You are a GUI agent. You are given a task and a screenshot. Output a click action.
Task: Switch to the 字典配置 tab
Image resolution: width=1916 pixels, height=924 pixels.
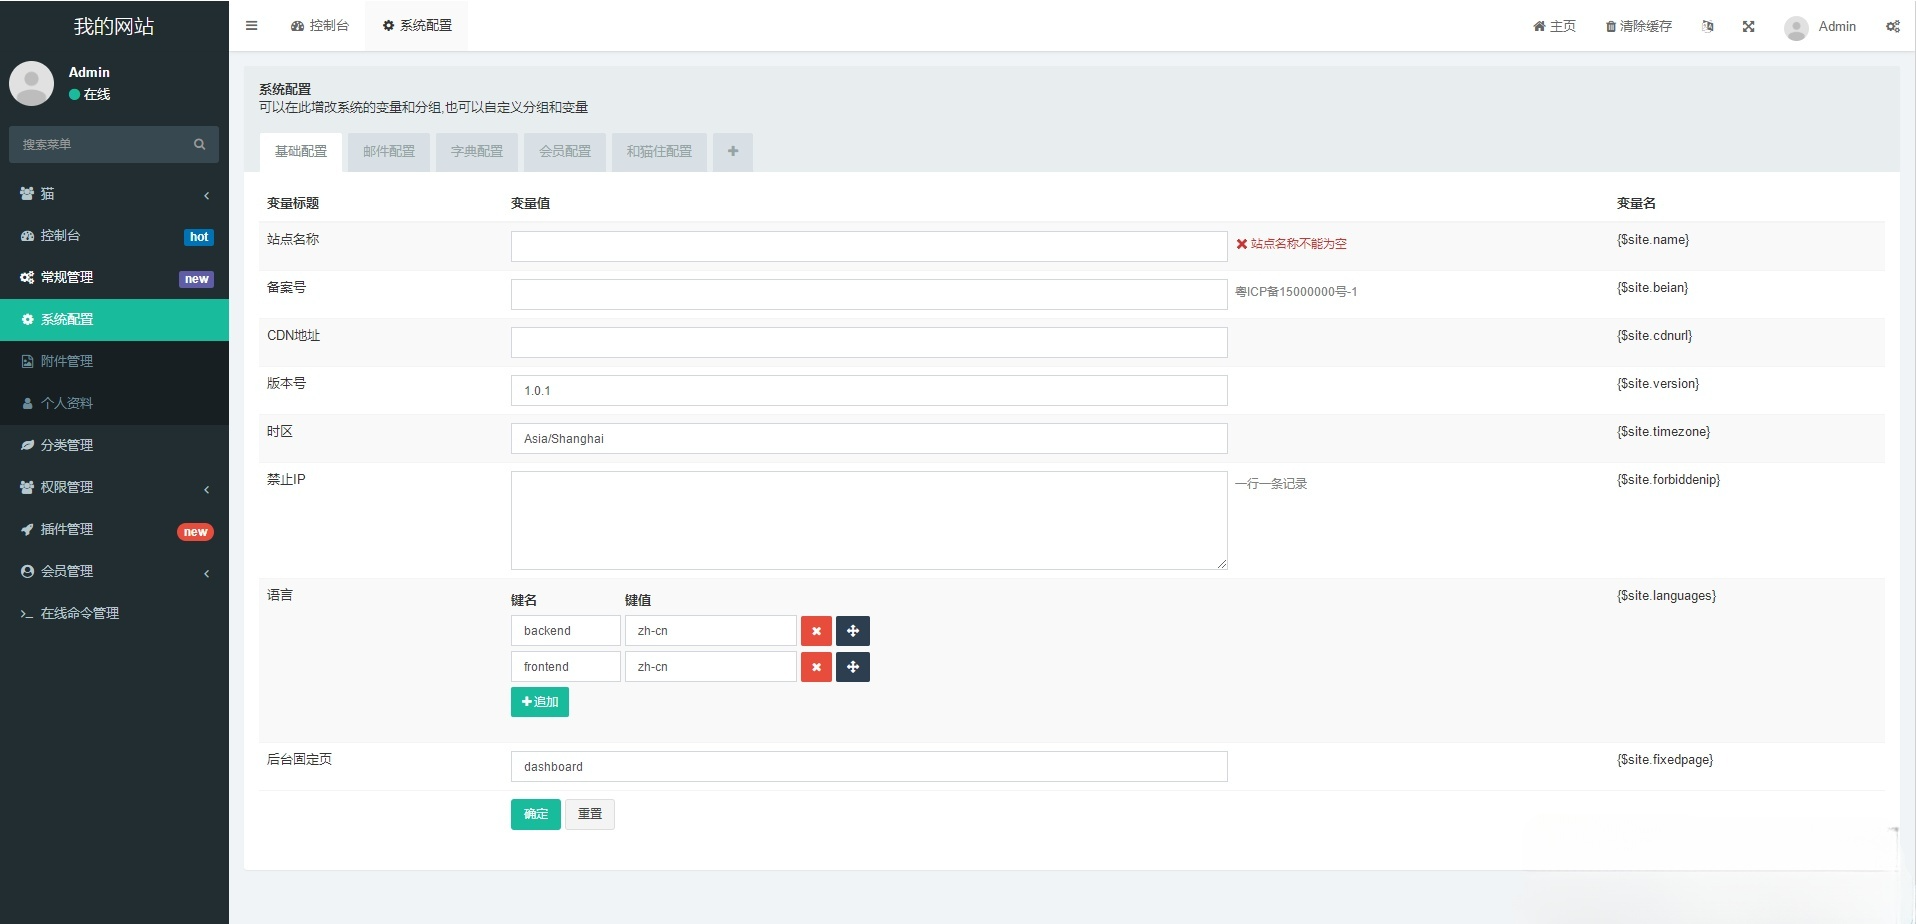(476, 152)
